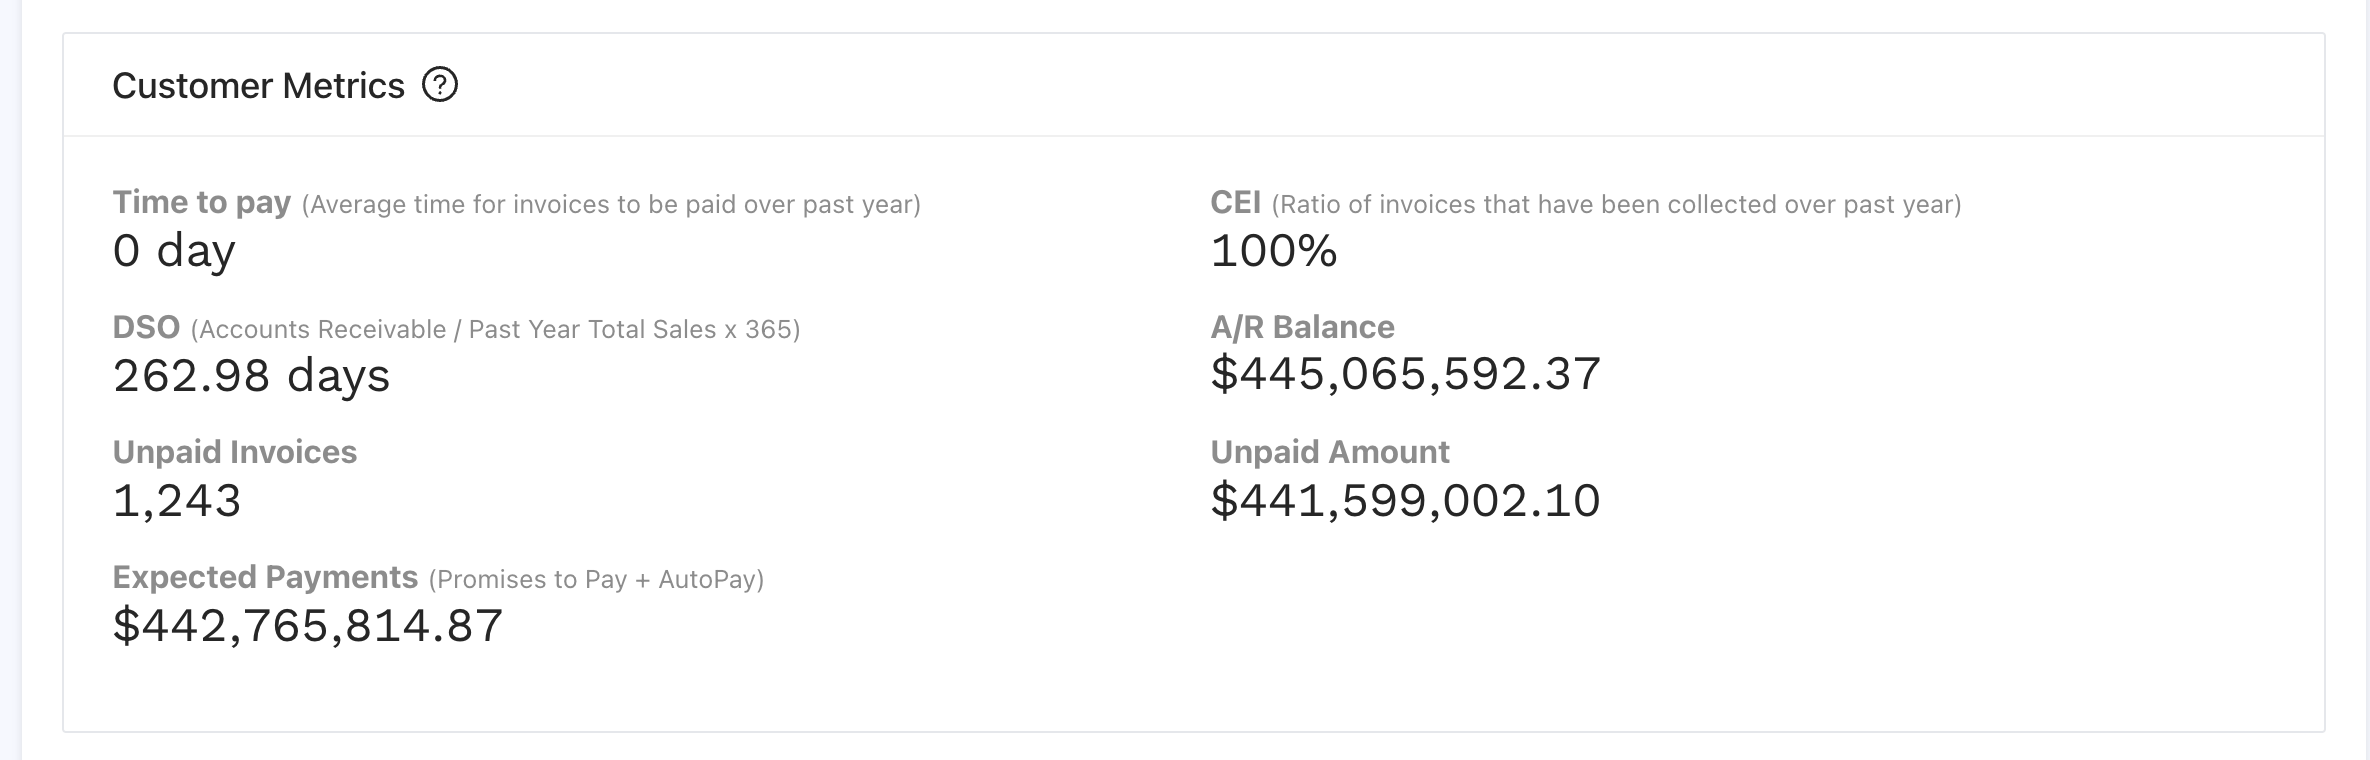Click the 100% CEI value
The image size is (2370, 760).
click(x=1273, y=250)
